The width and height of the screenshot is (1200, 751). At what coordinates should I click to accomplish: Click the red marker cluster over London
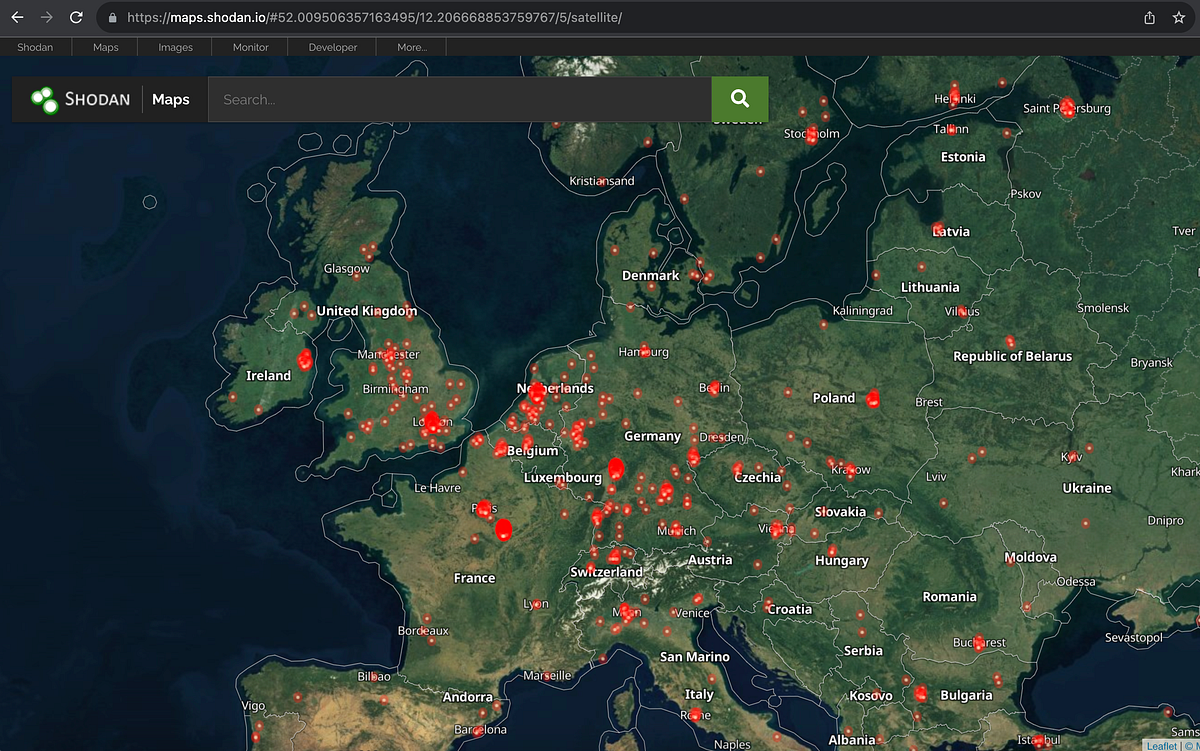tap(430, 424)
